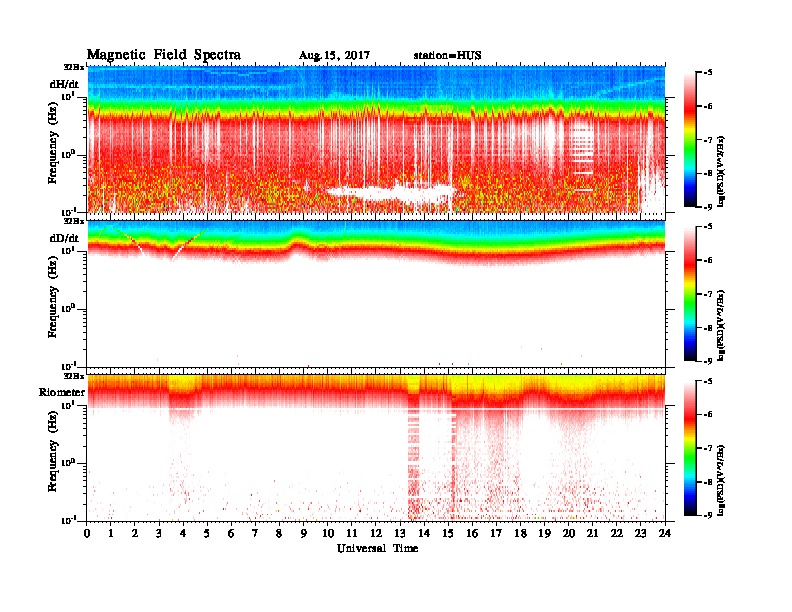
Task: Click hour tick label '6' on time axis
Action: click(231, 534)
